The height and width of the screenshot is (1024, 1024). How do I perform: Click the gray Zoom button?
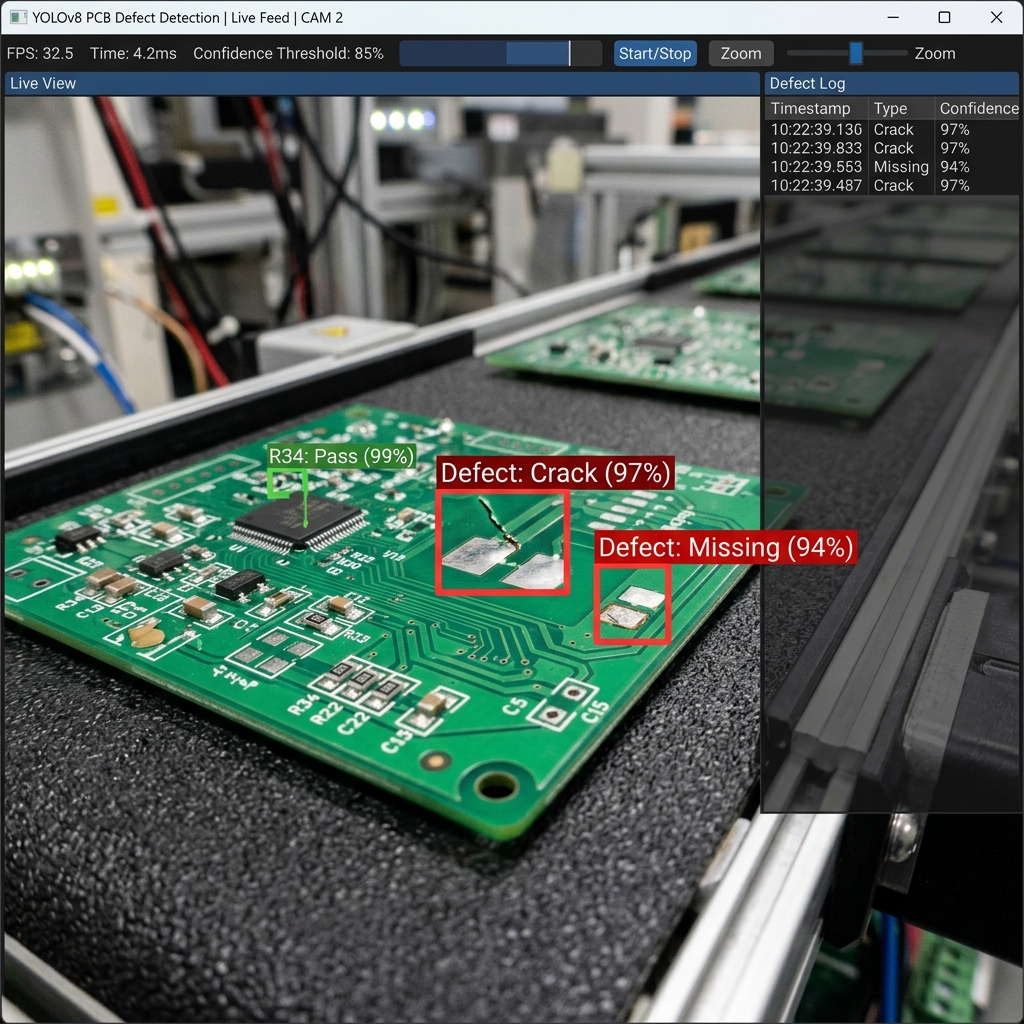point(741,54)
